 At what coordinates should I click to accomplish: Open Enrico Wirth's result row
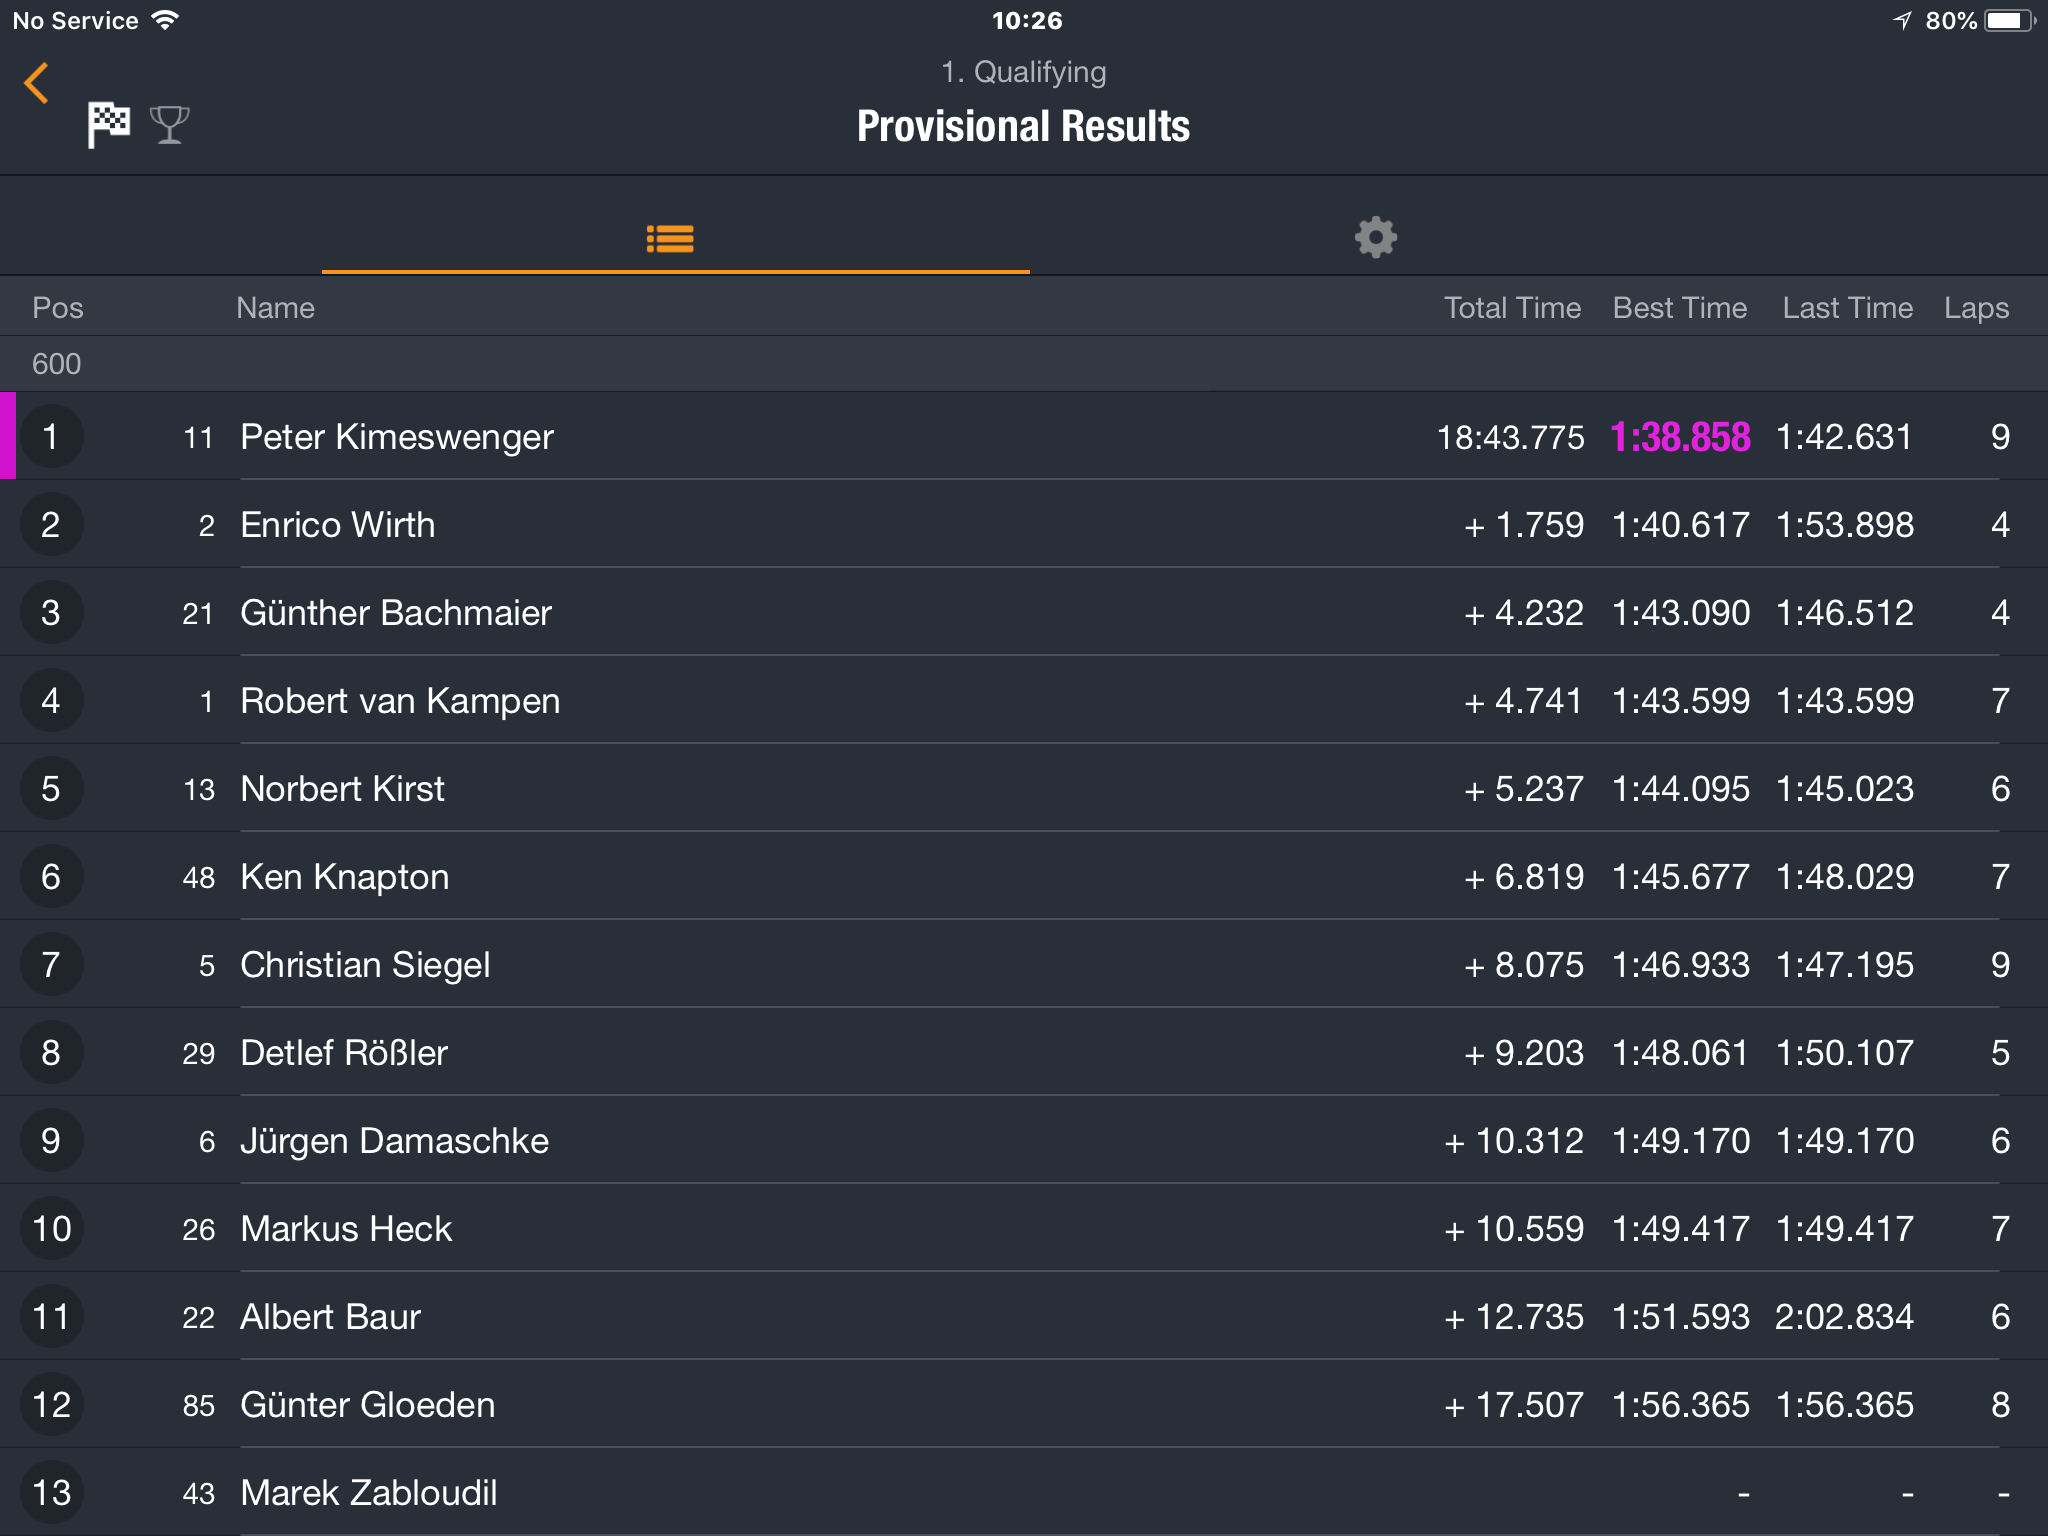1024,524
